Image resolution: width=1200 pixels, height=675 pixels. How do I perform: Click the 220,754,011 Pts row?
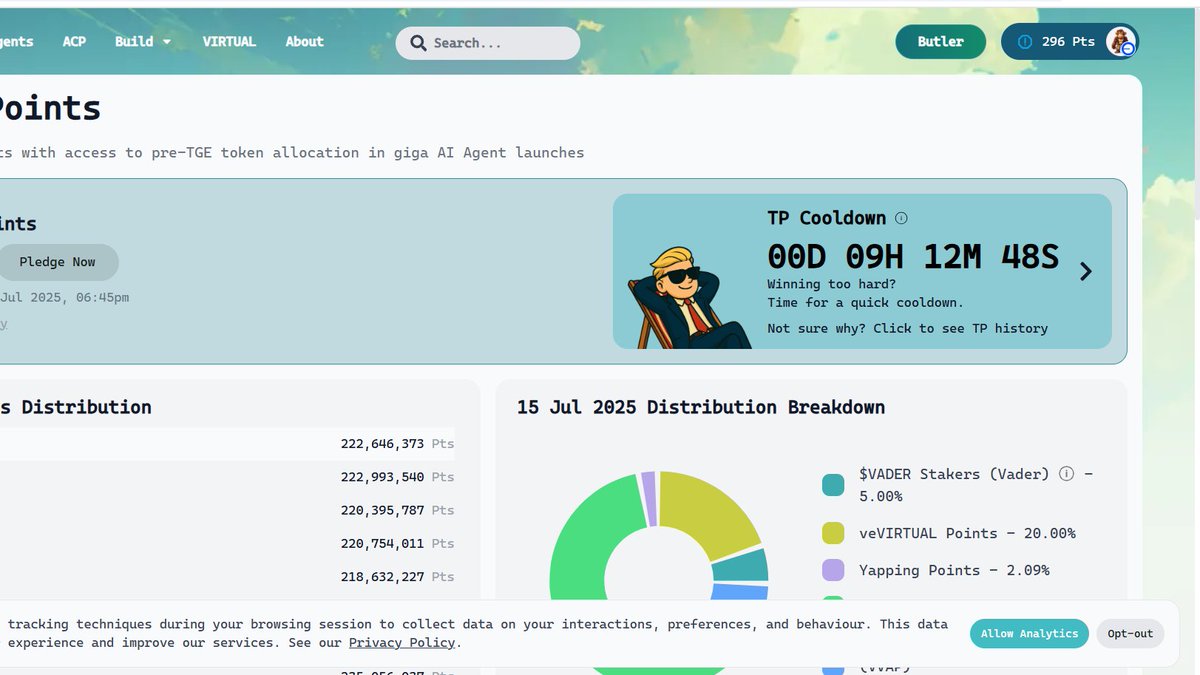(x=227, y=543)
